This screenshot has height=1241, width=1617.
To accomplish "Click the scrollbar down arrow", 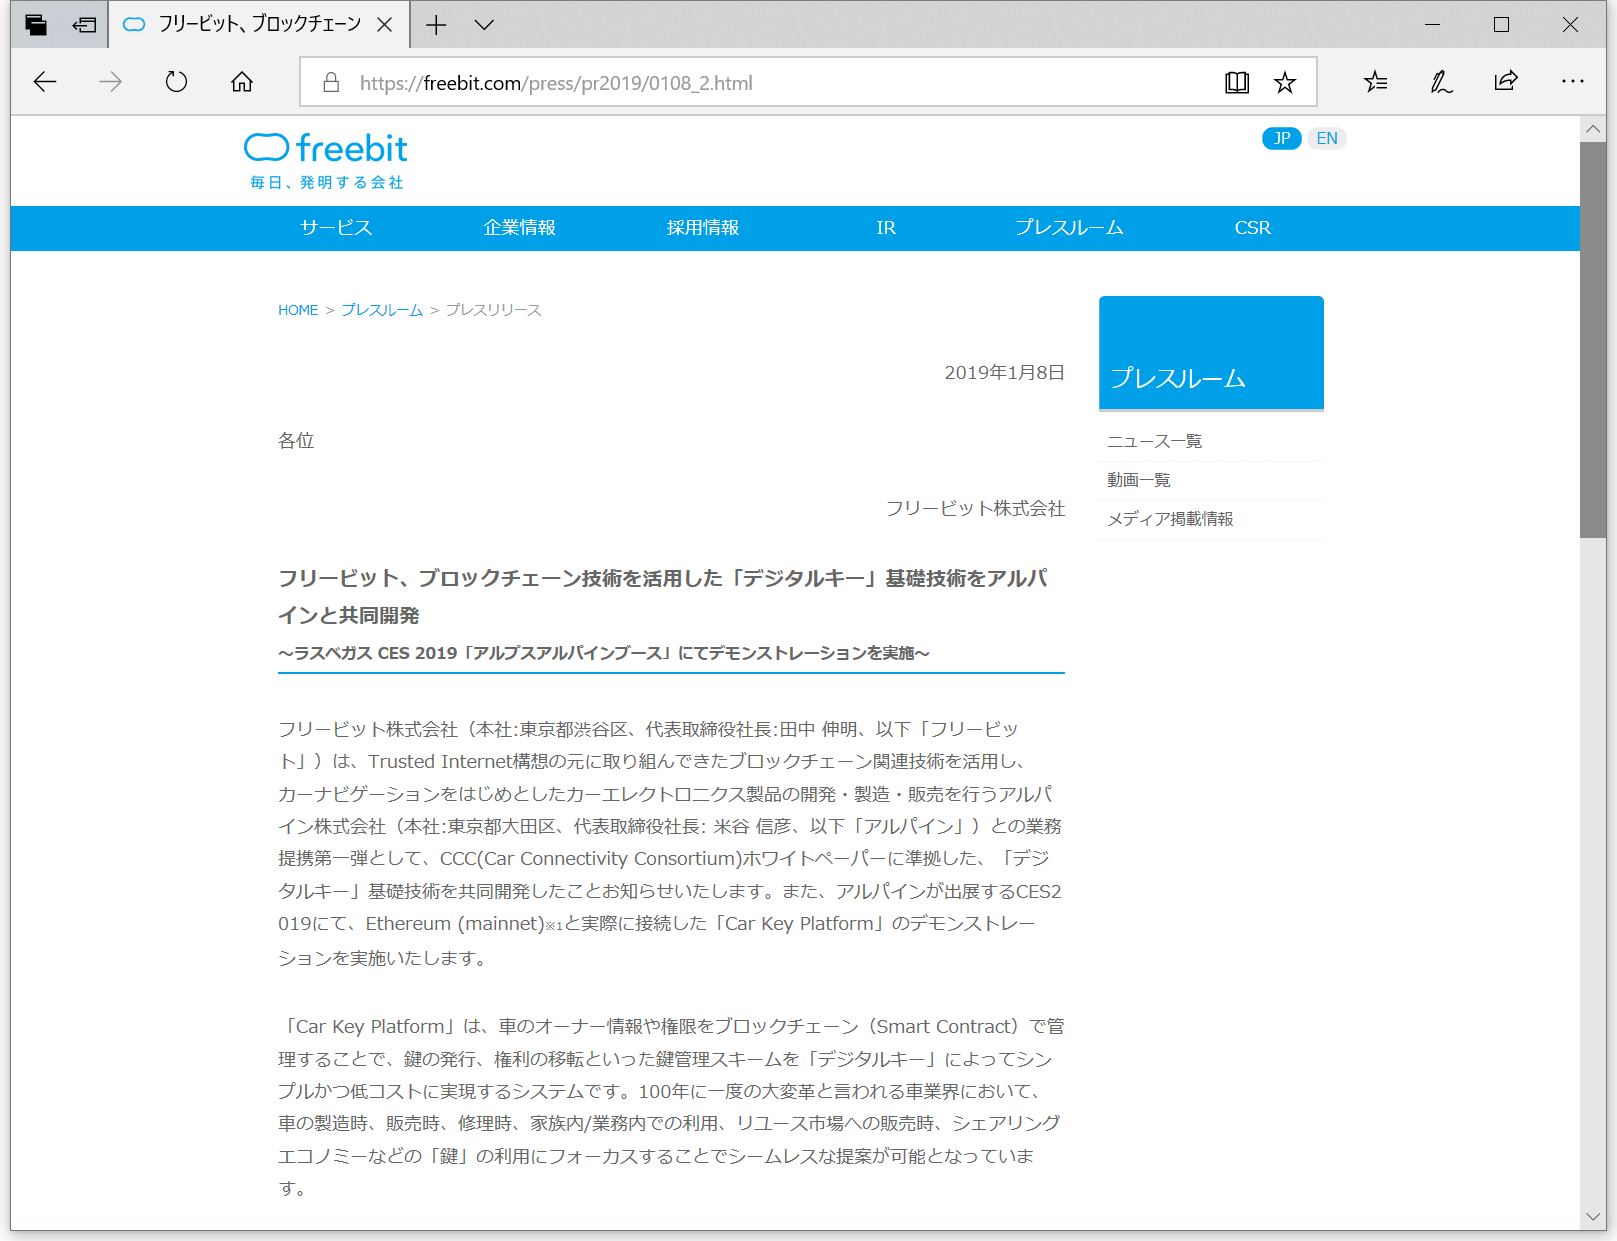I will coord(1593,1217).
